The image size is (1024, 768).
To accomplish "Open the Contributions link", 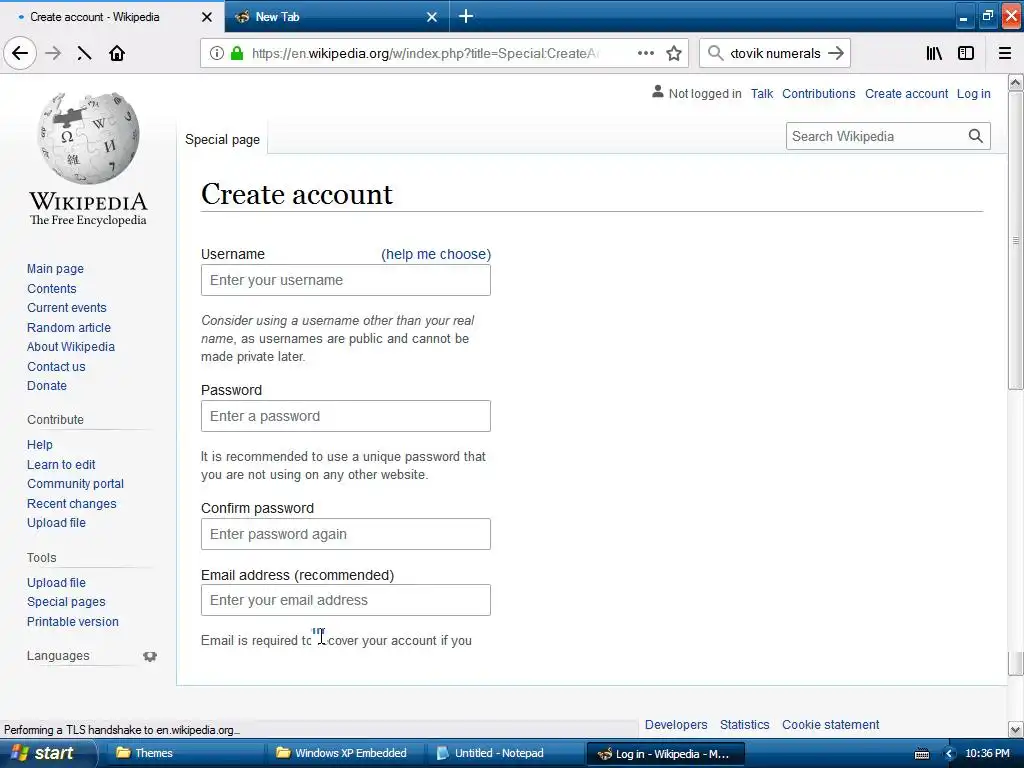I will [818, 93].
